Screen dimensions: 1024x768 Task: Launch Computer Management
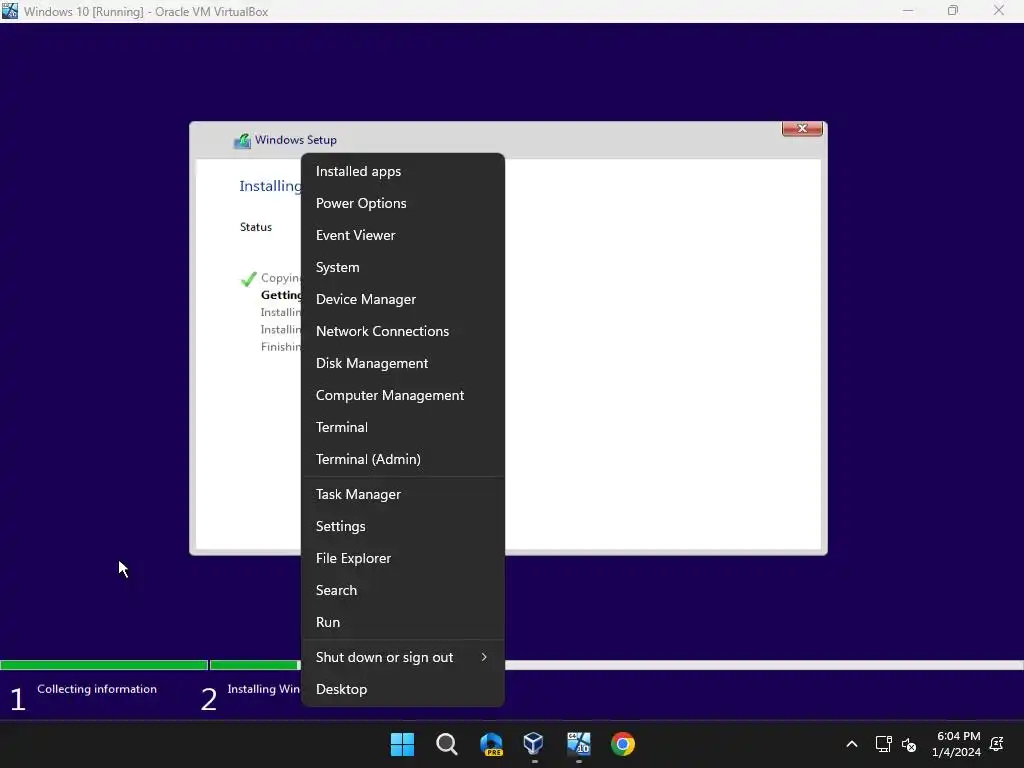click(403, 396)
